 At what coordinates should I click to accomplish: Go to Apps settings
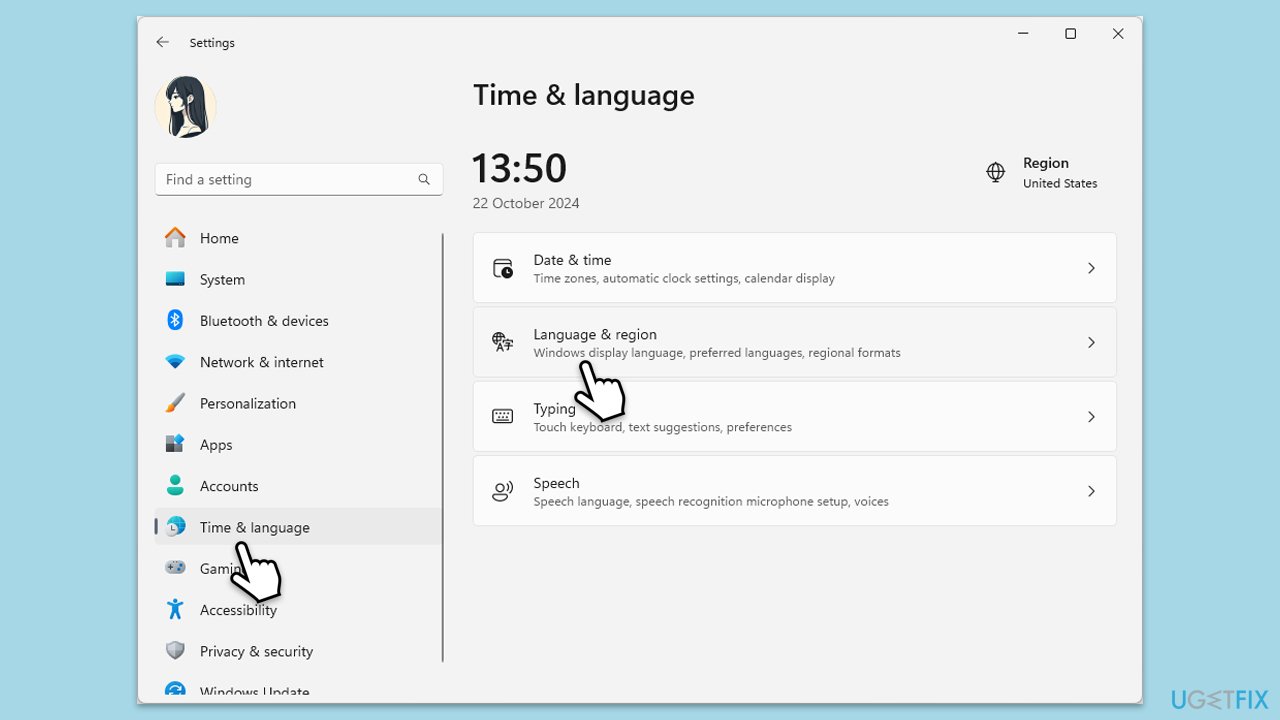(x=299, y=445)
